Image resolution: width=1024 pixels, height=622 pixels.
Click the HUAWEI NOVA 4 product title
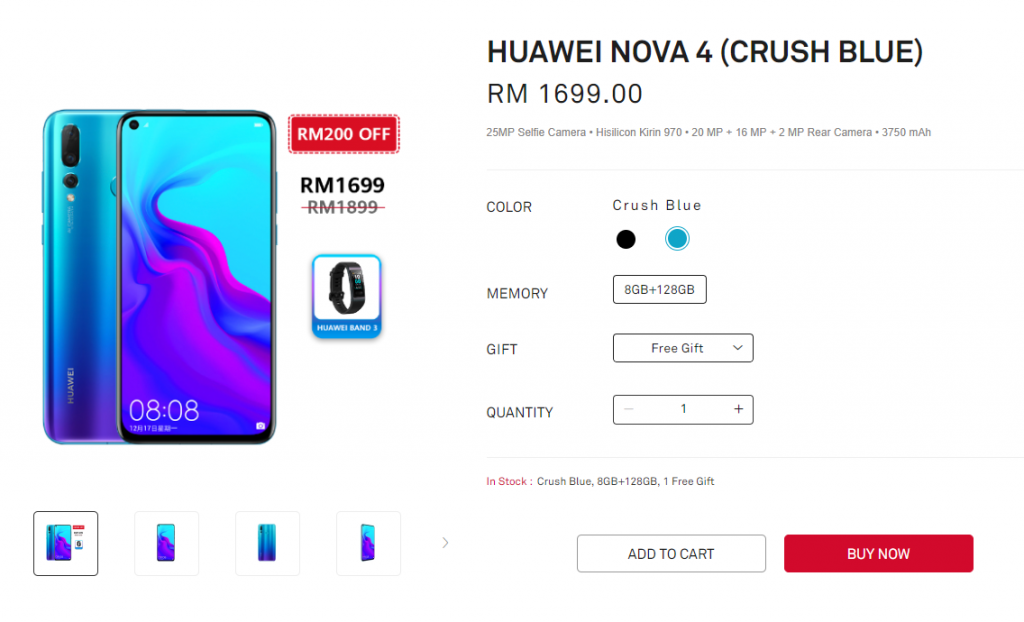705,52
